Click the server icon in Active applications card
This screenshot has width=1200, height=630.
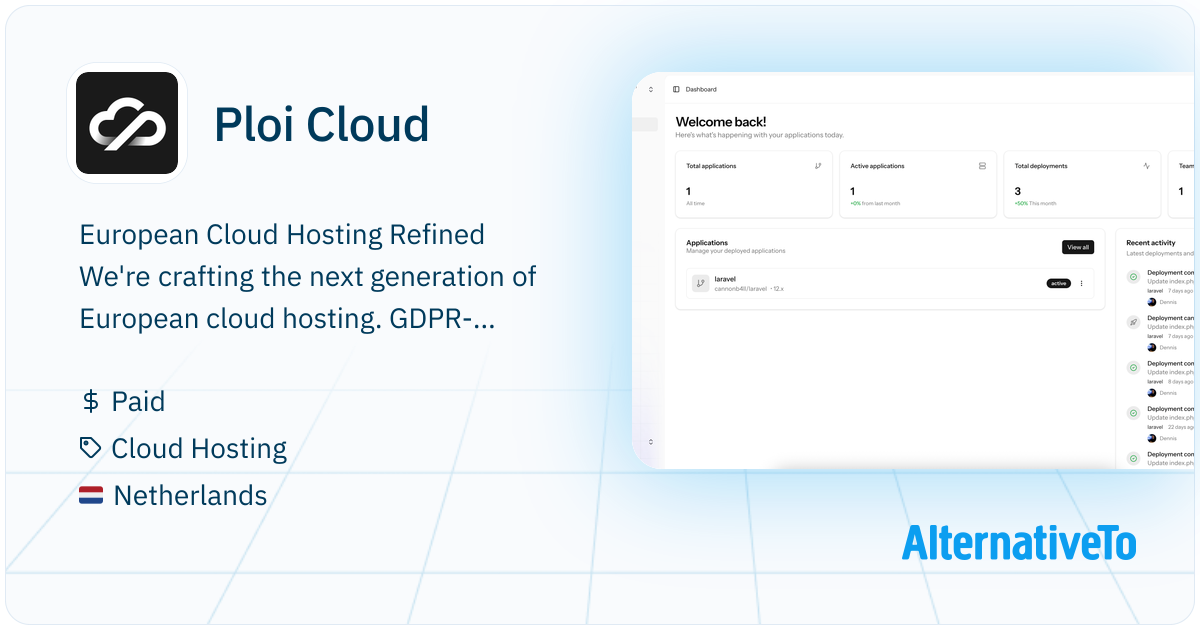pyautogui.click(x=982, y=166)
